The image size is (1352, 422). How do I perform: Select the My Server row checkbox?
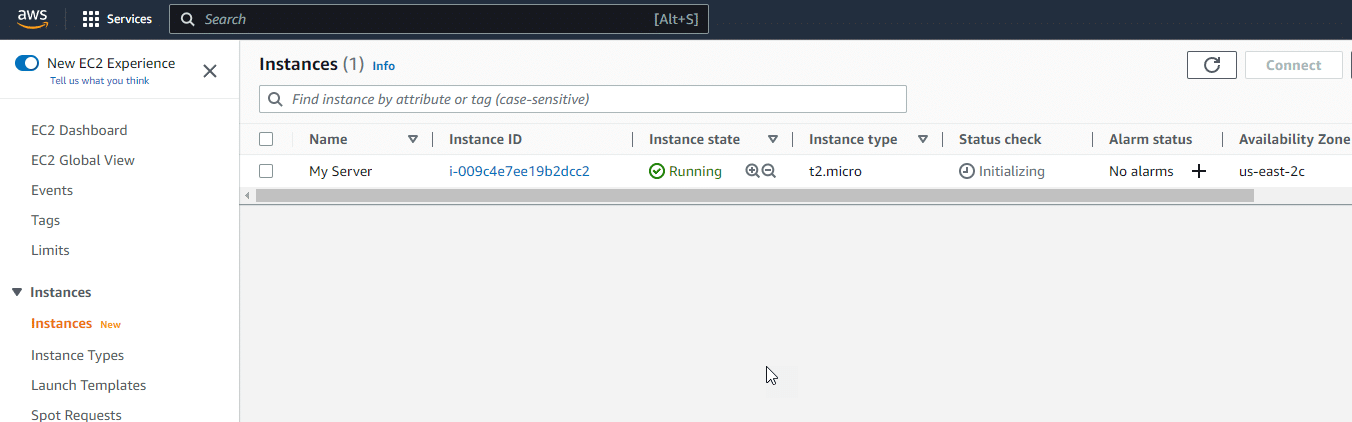tap(266, 171)
